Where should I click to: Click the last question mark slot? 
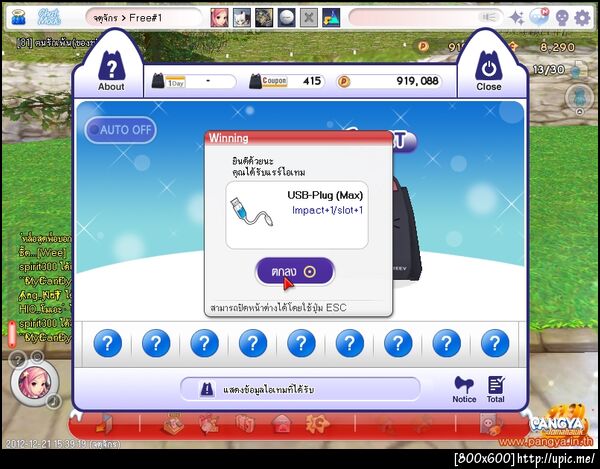point(495,343)
